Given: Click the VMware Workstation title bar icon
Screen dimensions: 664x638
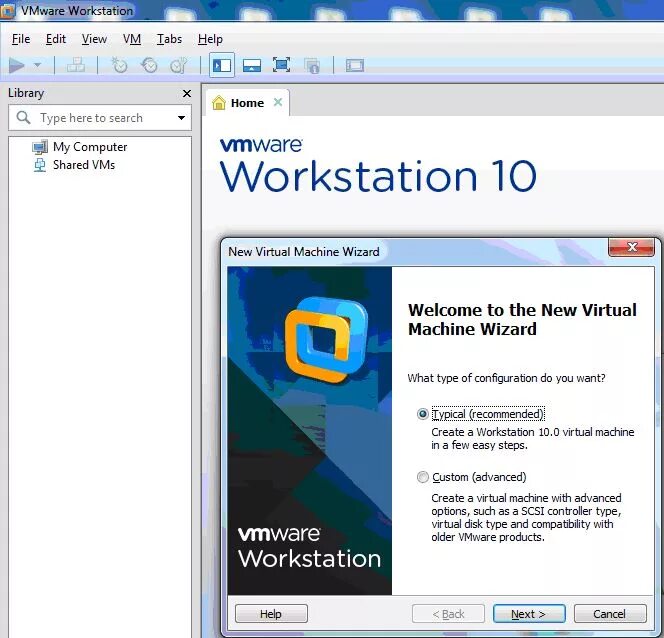Looking at the screenshot, I should point(8,11).
